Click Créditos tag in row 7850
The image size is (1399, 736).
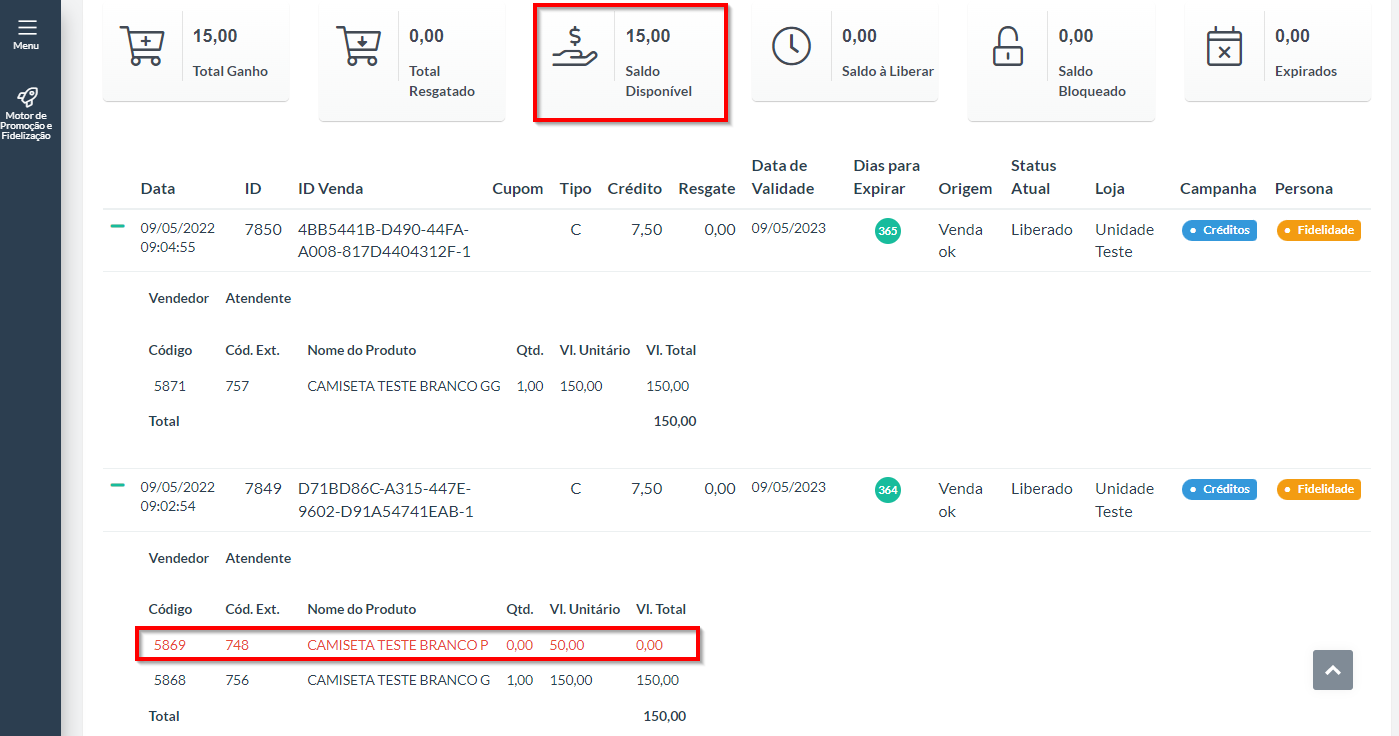tap(1219, 230)
